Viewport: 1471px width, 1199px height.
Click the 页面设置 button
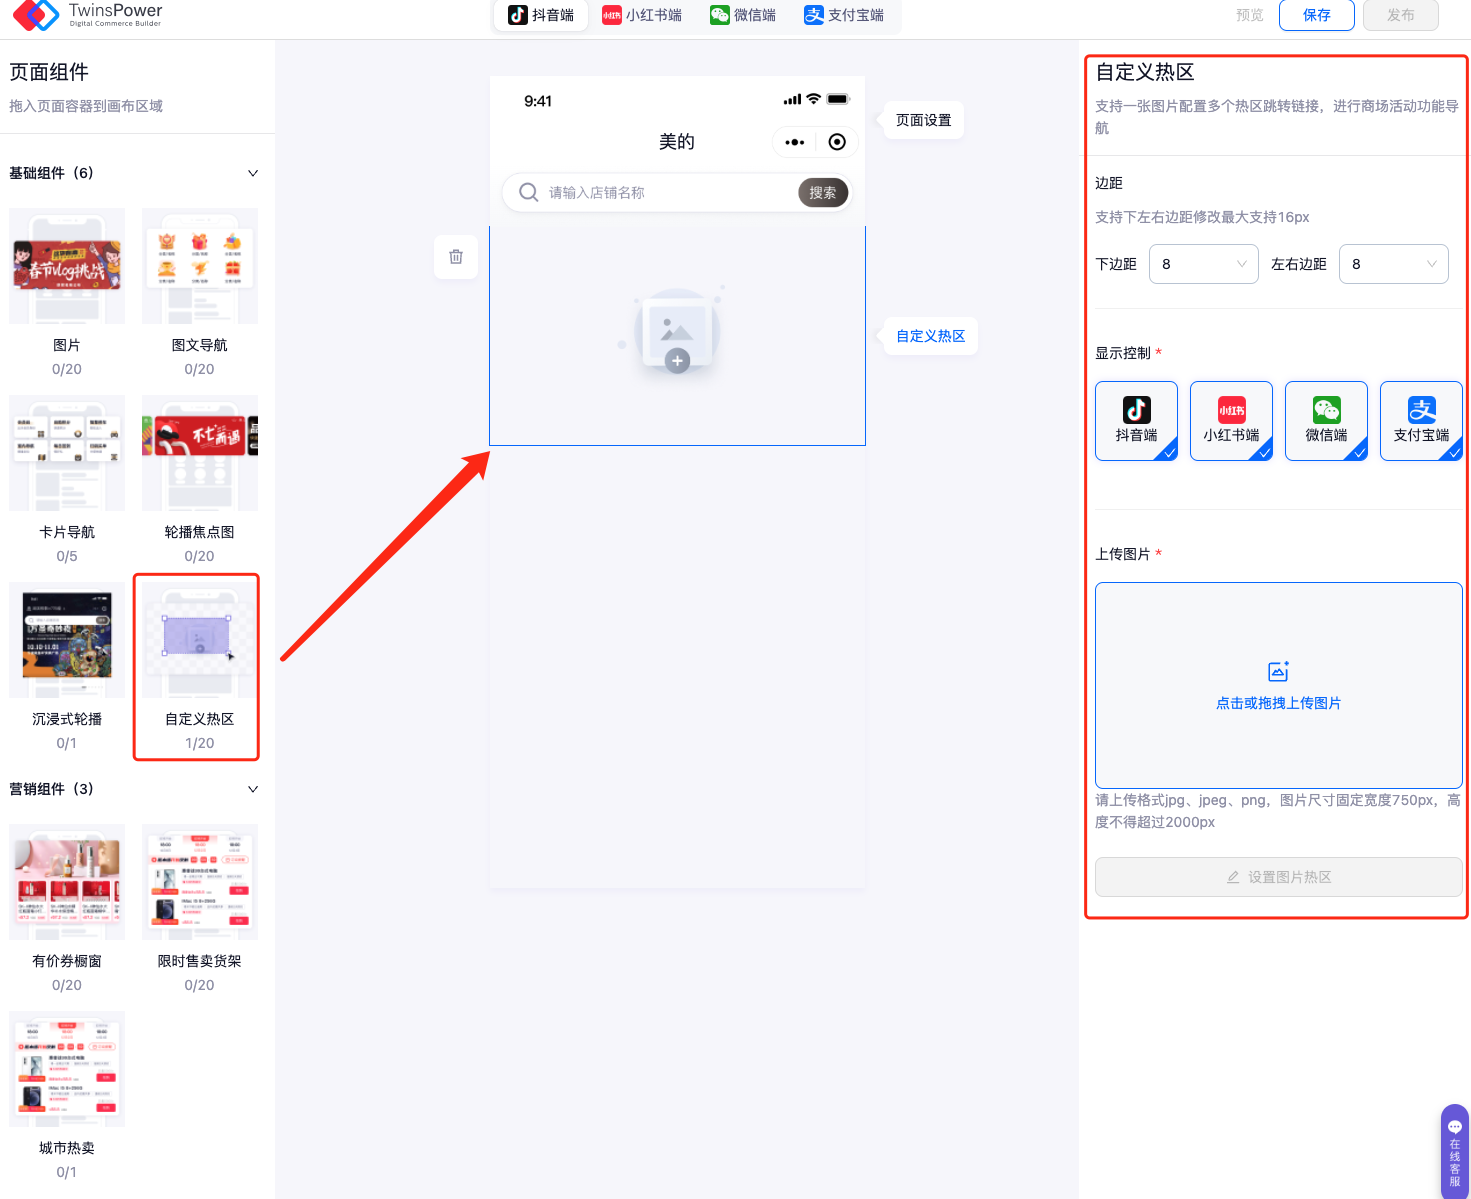click(923, 120)
